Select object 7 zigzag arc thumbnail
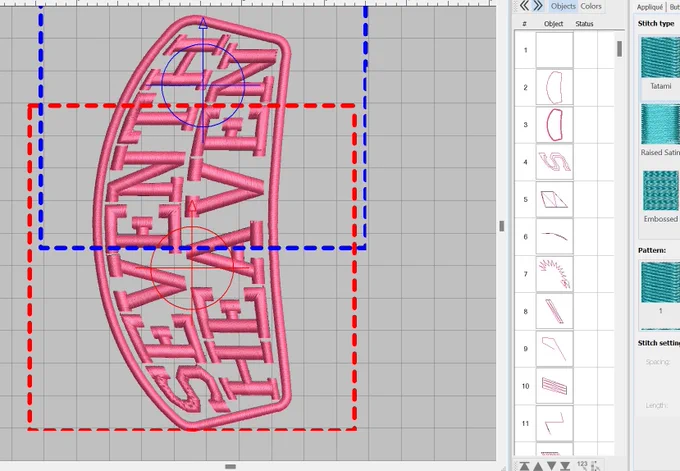Viewport: 680px width, 471px height. point(554,274)
